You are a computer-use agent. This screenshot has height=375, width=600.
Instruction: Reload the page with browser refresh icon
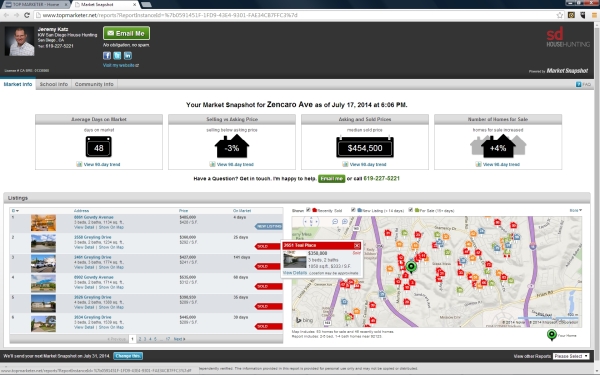[x=26, y=15]
